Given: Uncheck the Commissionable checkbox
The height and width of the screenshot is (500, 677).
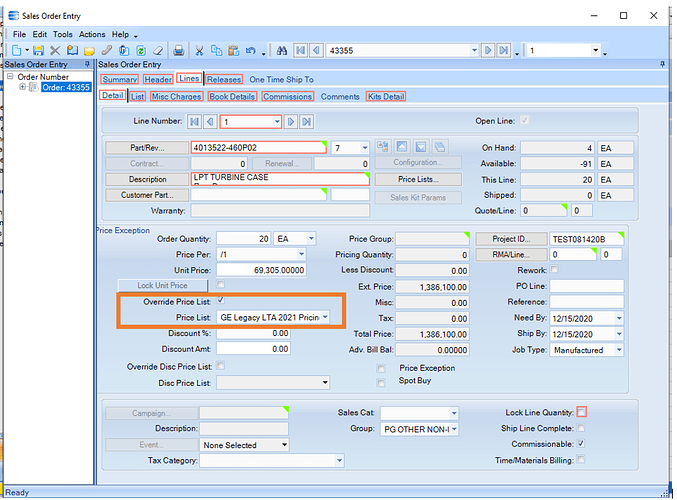Looking at the screenshot, I should pos(581,443).
